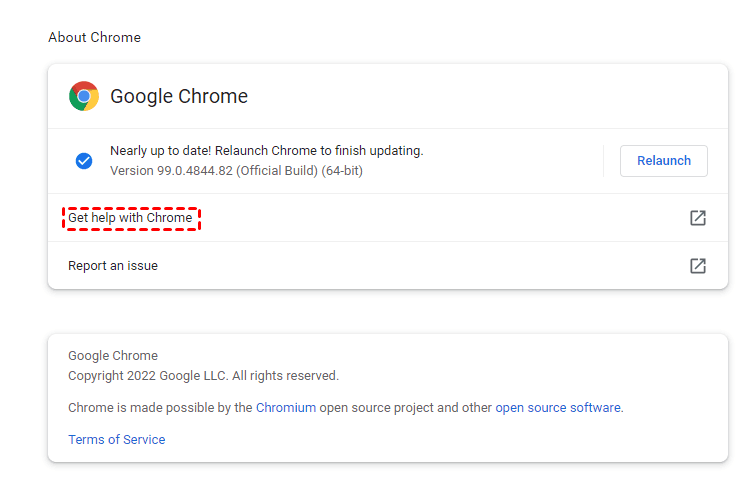
Task: Click the Copyright 2022 Google LLC text
Action: pos(148,376)
